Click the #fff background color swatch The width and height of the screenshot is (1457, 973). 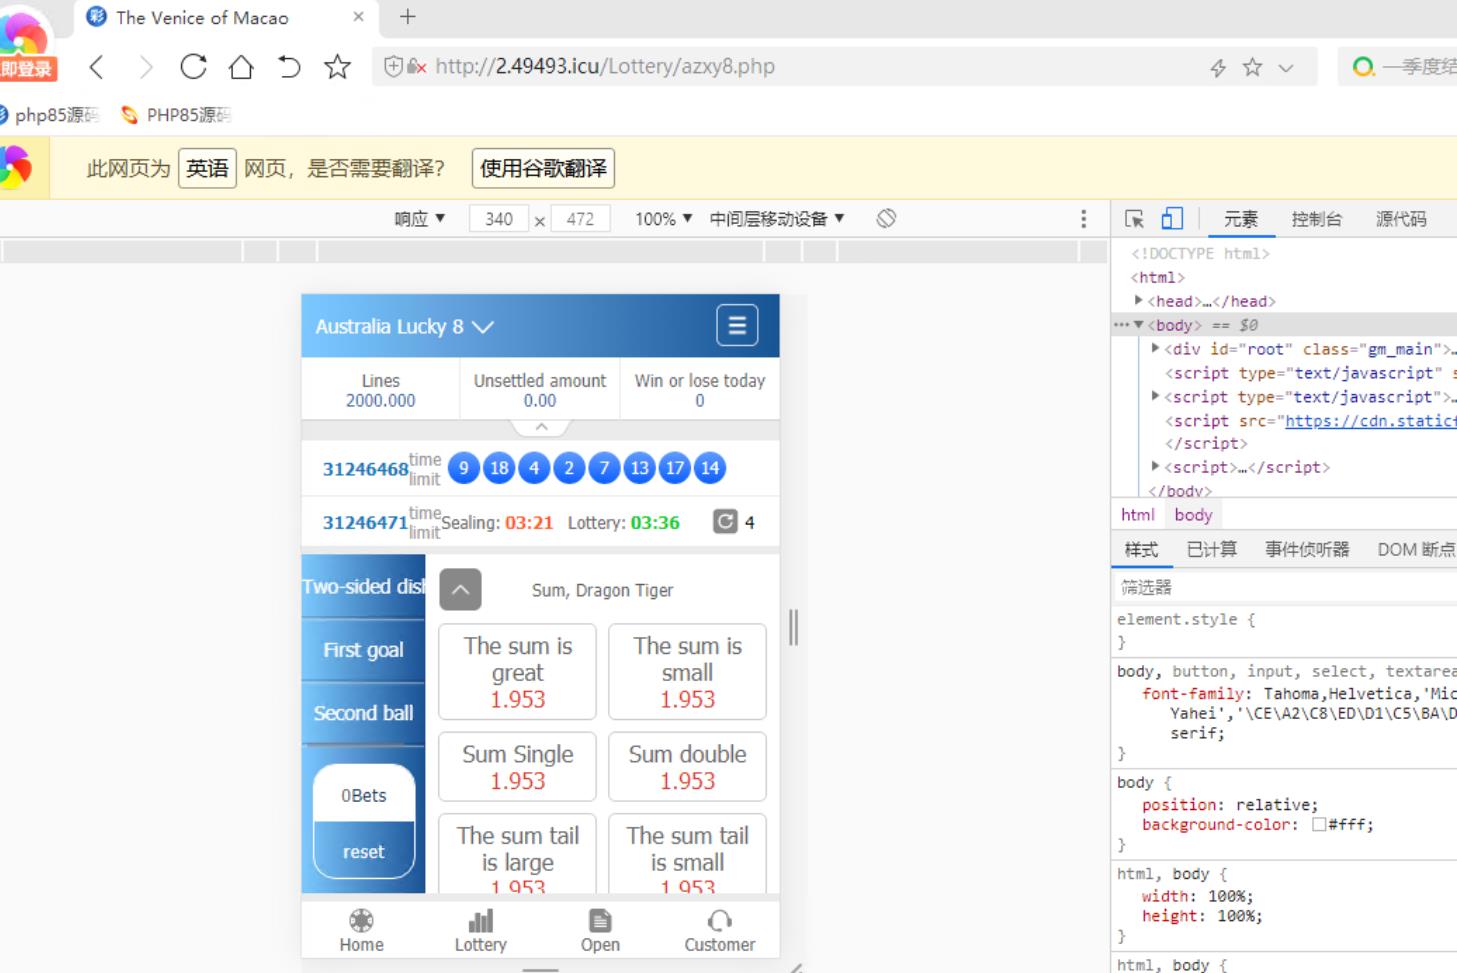click(x=1319, y=825)
